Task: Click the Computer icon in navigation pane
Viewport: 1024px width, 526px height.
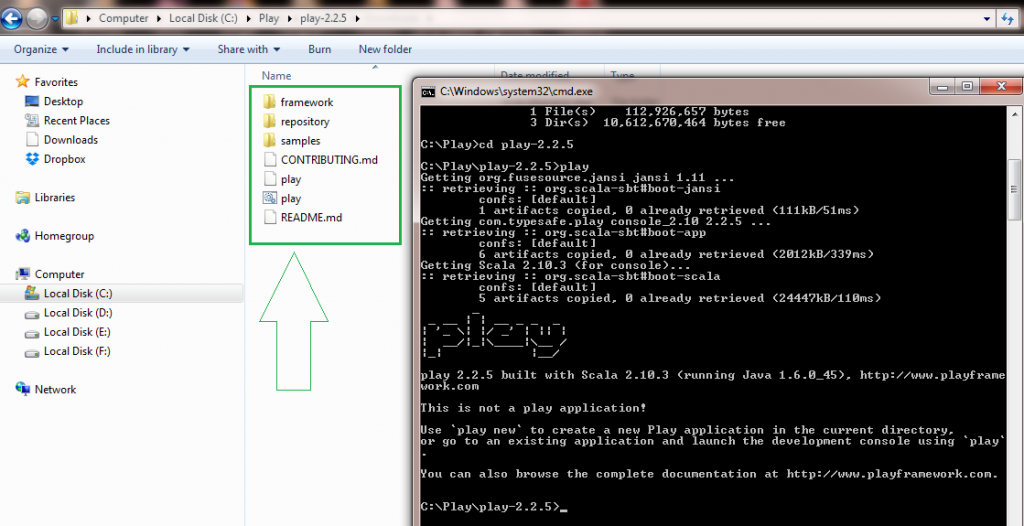Action: 23,274
